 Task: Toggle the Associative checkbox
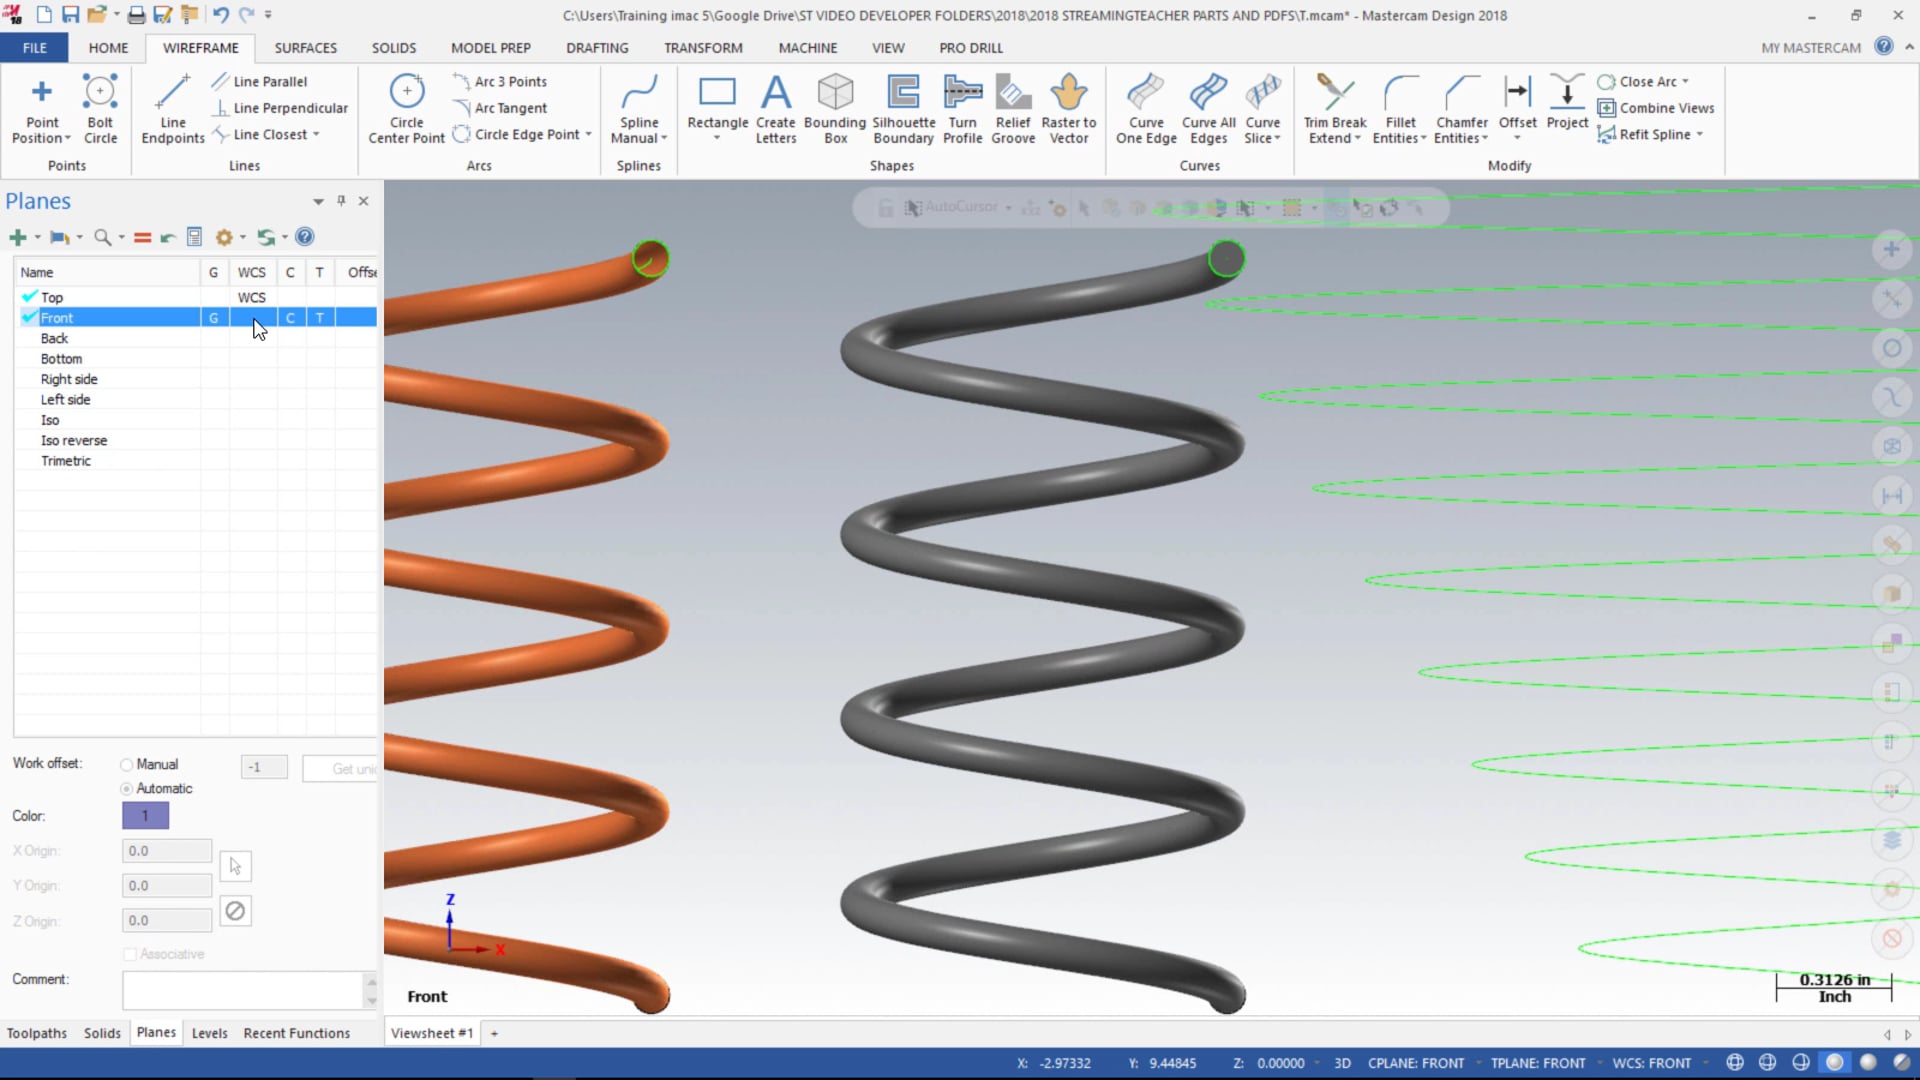(130, 954)
